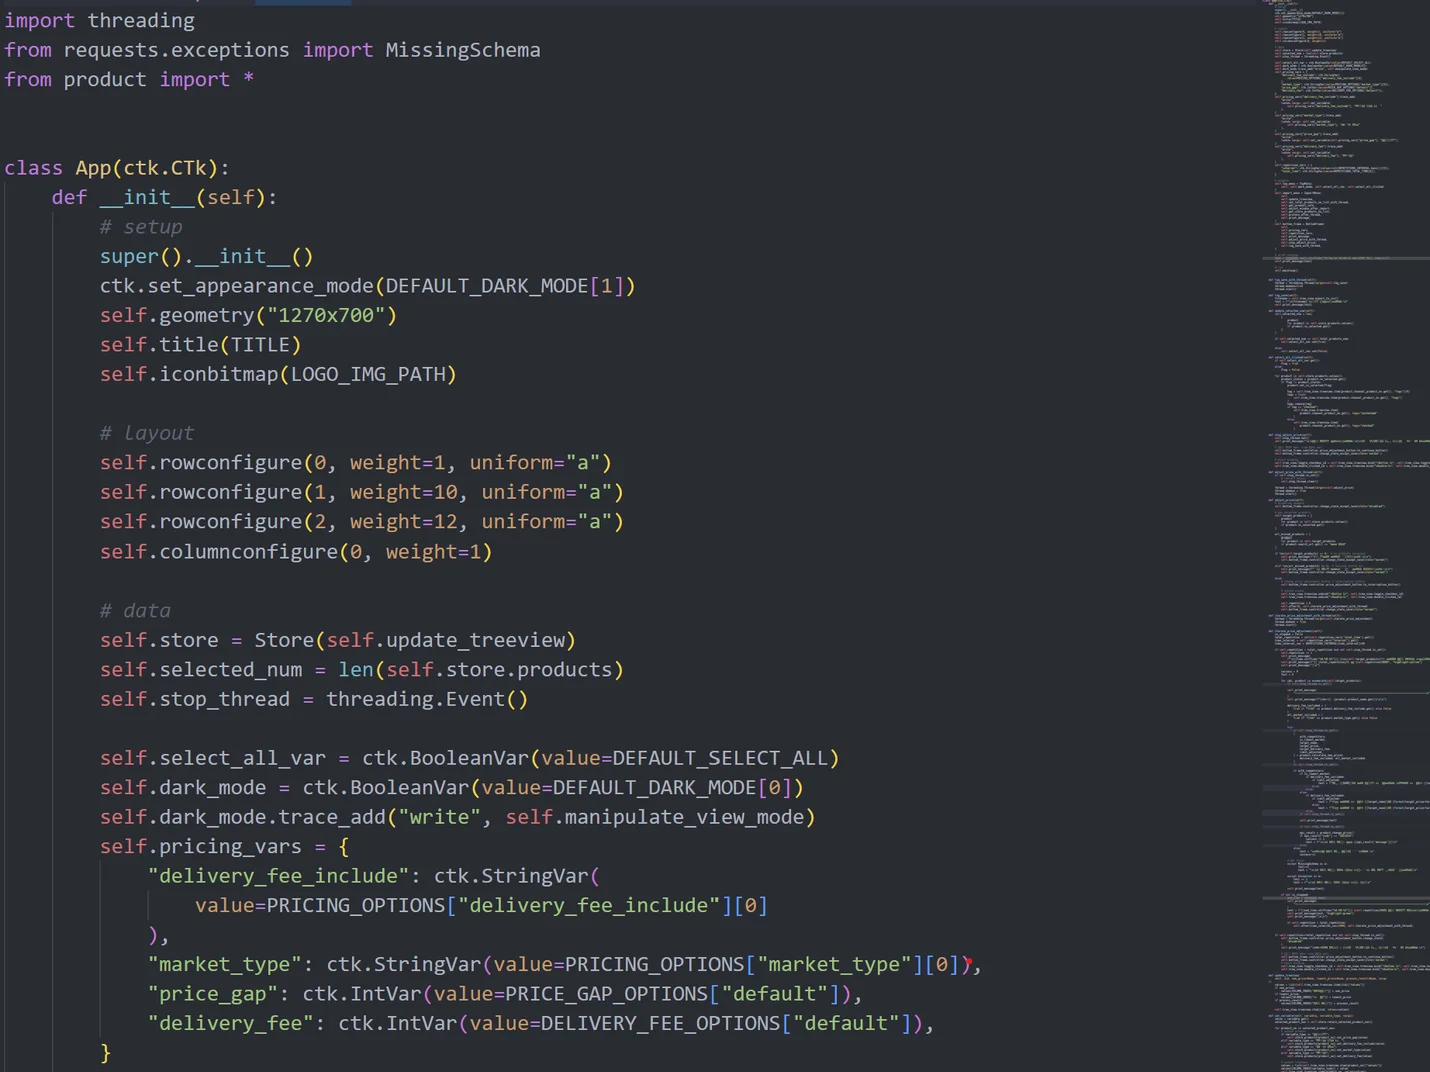
Task: Click 'from product import *' line
Action: click(x=129, y=79)
